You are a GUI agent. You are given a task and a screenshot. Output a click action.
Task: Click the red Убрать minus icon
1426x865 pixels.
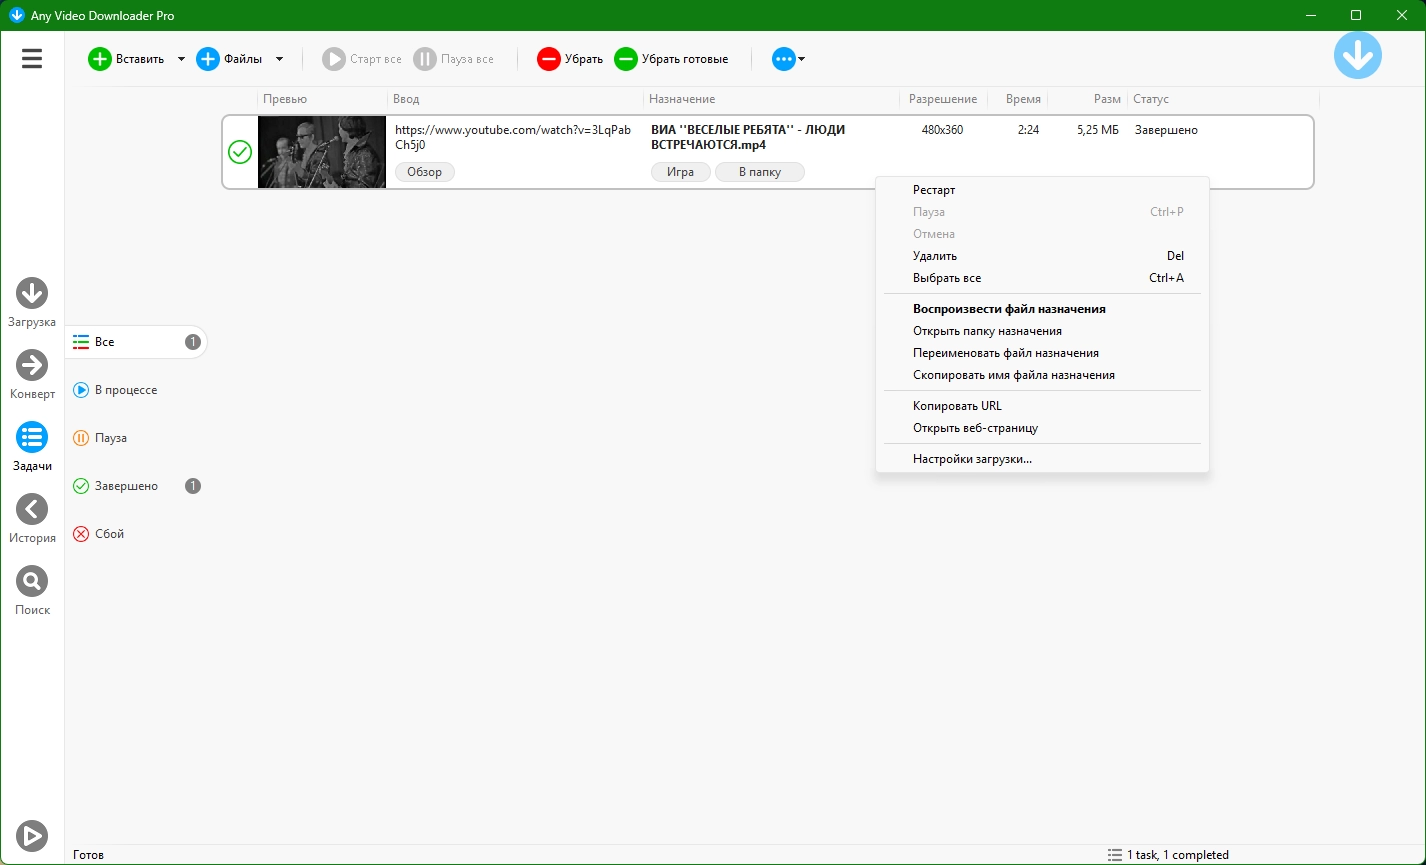click(x=549, y=59)
